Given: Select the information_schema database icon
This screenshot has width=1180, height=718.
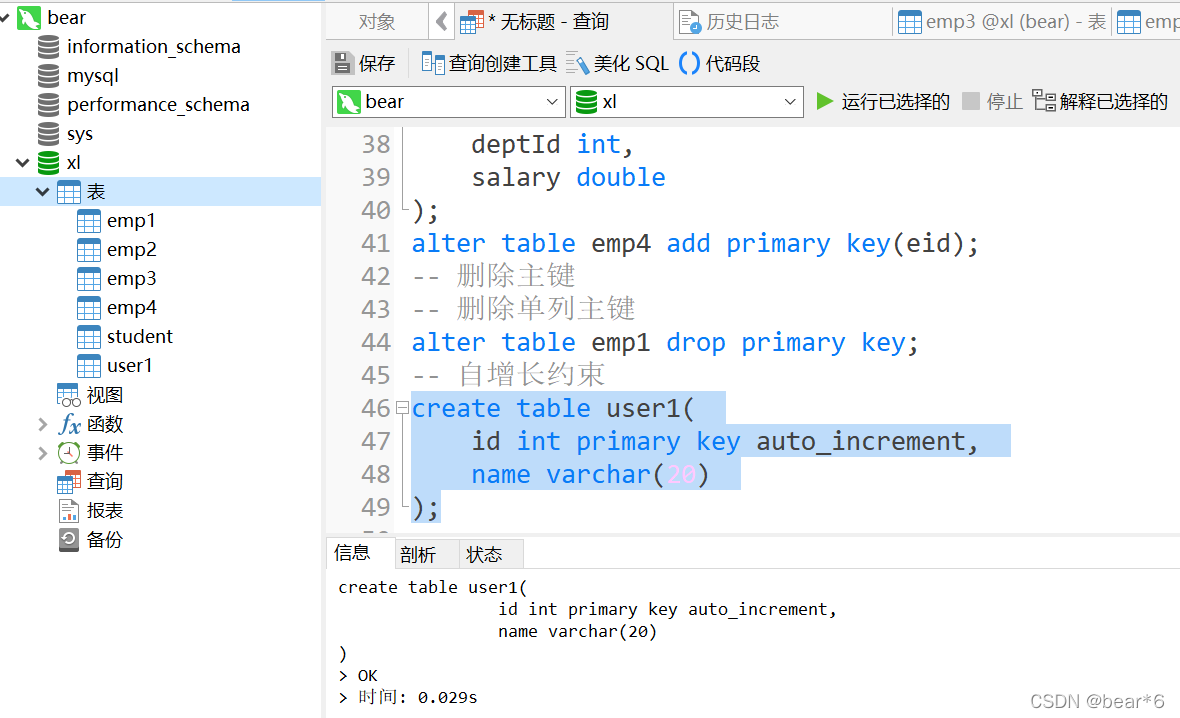Looking at the screenshot, I should [x=48, y=47].
